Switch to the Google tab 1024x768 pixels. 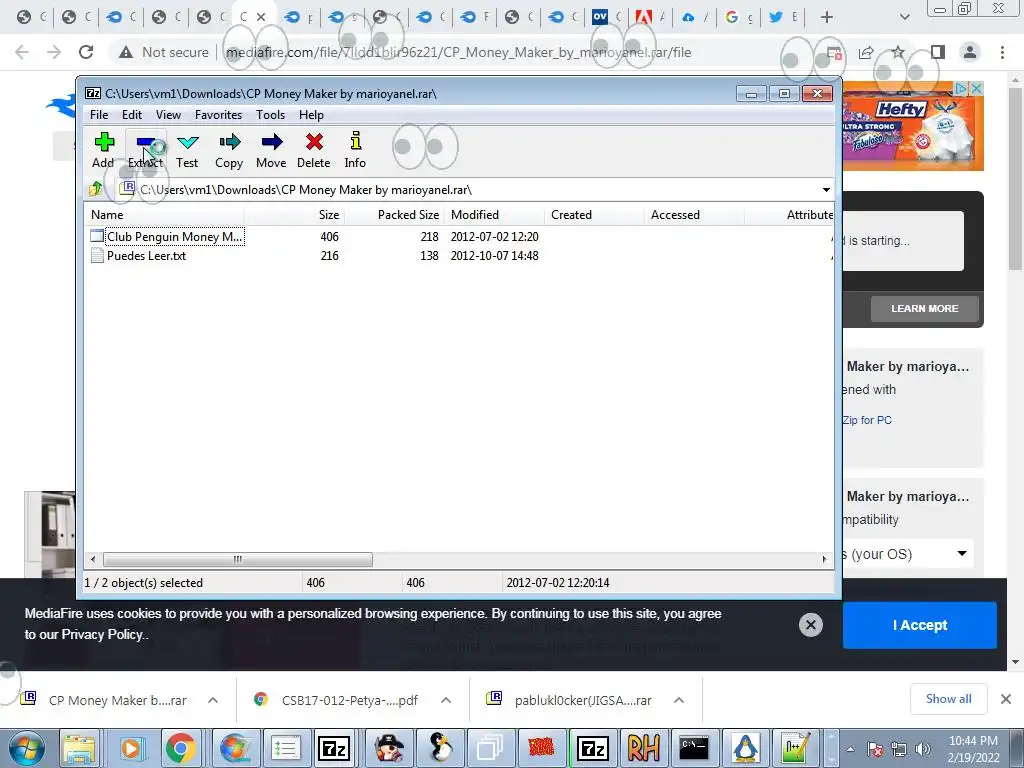coord(739,17)
